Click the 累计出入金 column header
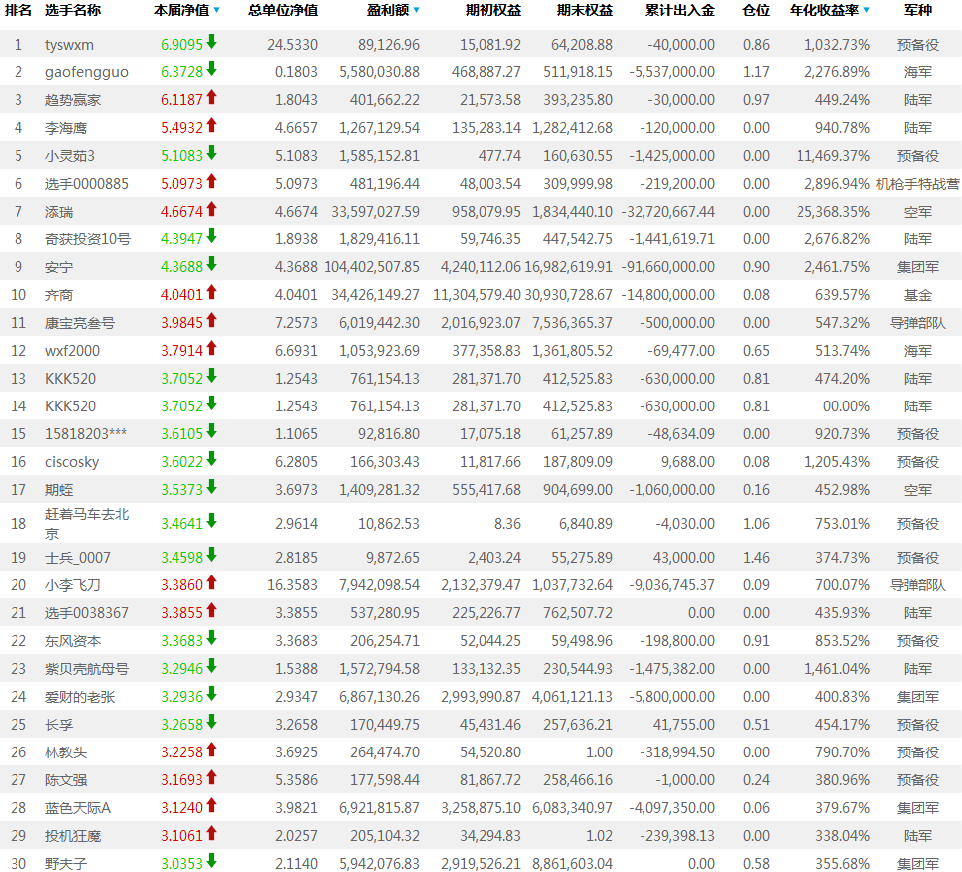The height and width of the screenshot is (872, 962). click(x=680, y=10)
